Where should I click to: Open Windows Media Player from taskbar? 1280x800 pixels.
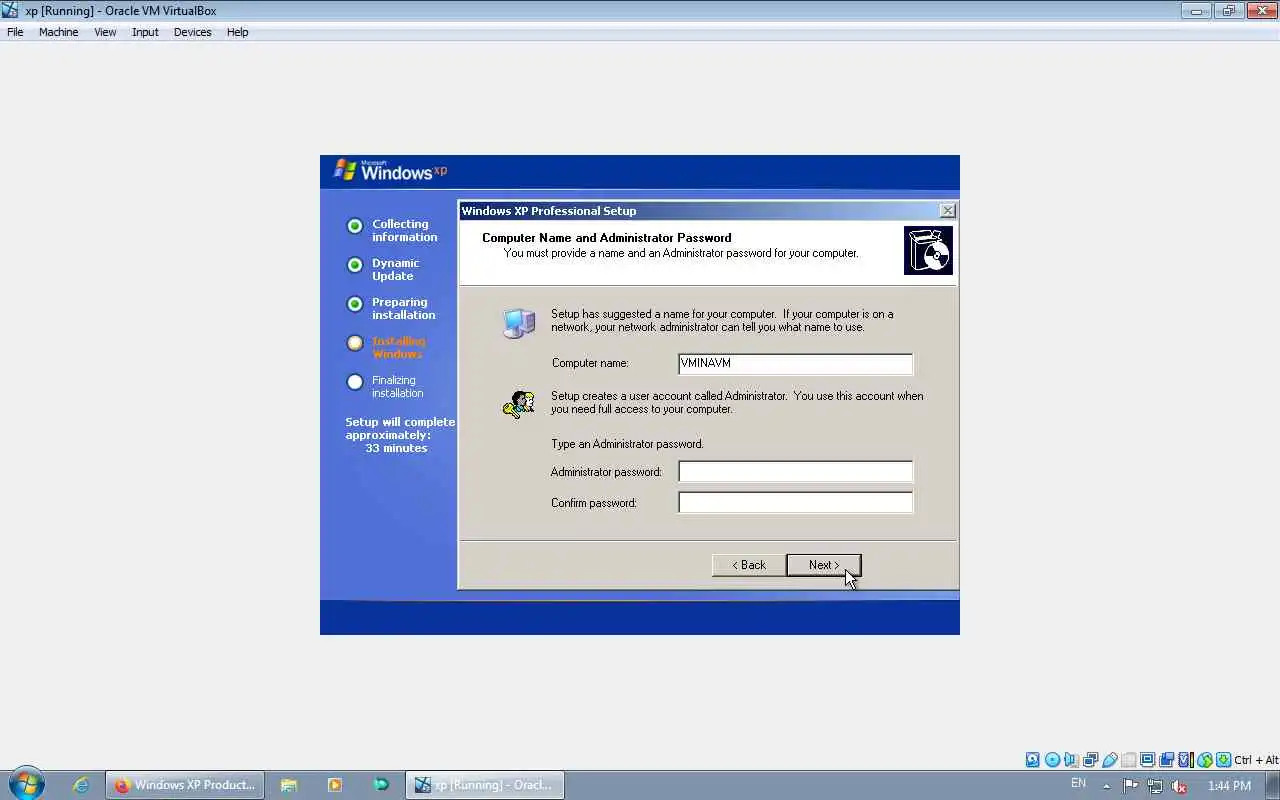coord(335,785)
